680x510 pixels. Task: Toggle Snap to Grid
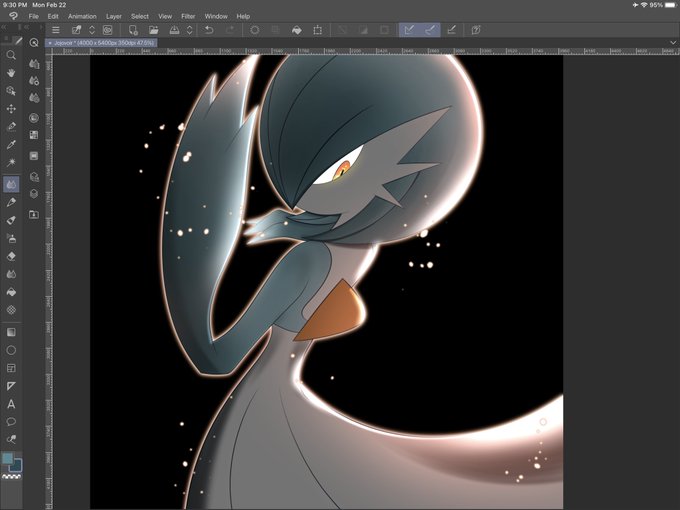[451, 30]
